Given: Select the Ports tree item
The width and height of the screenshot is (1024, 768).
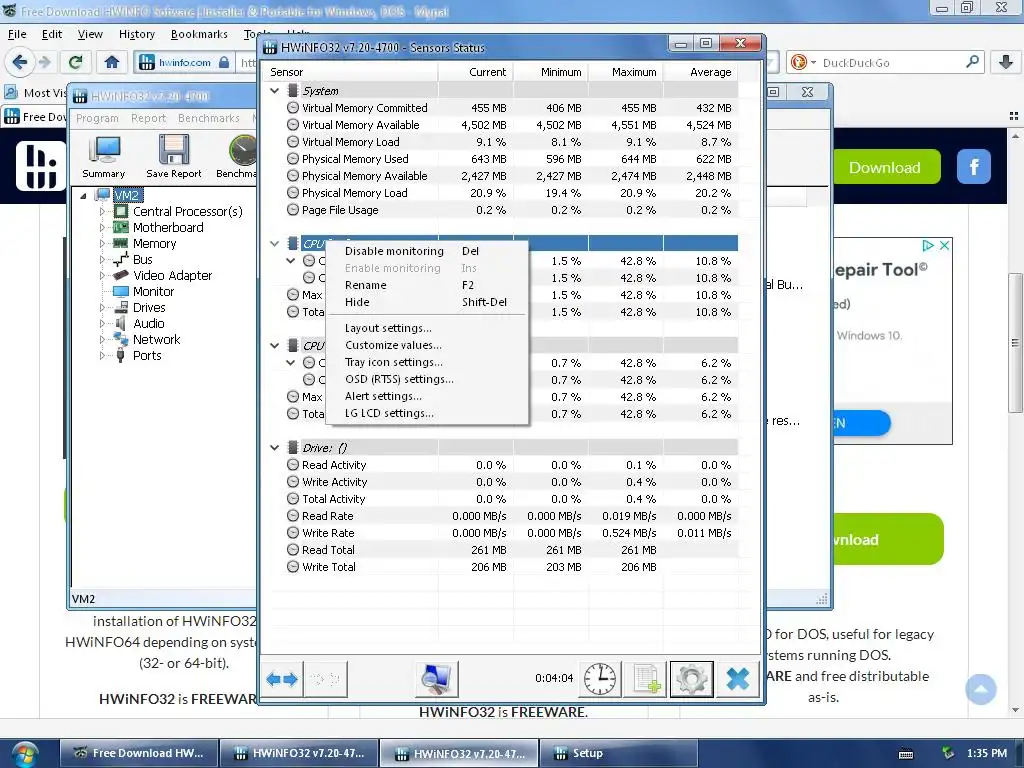Looking at the screenshot, I should pos(147,355).
